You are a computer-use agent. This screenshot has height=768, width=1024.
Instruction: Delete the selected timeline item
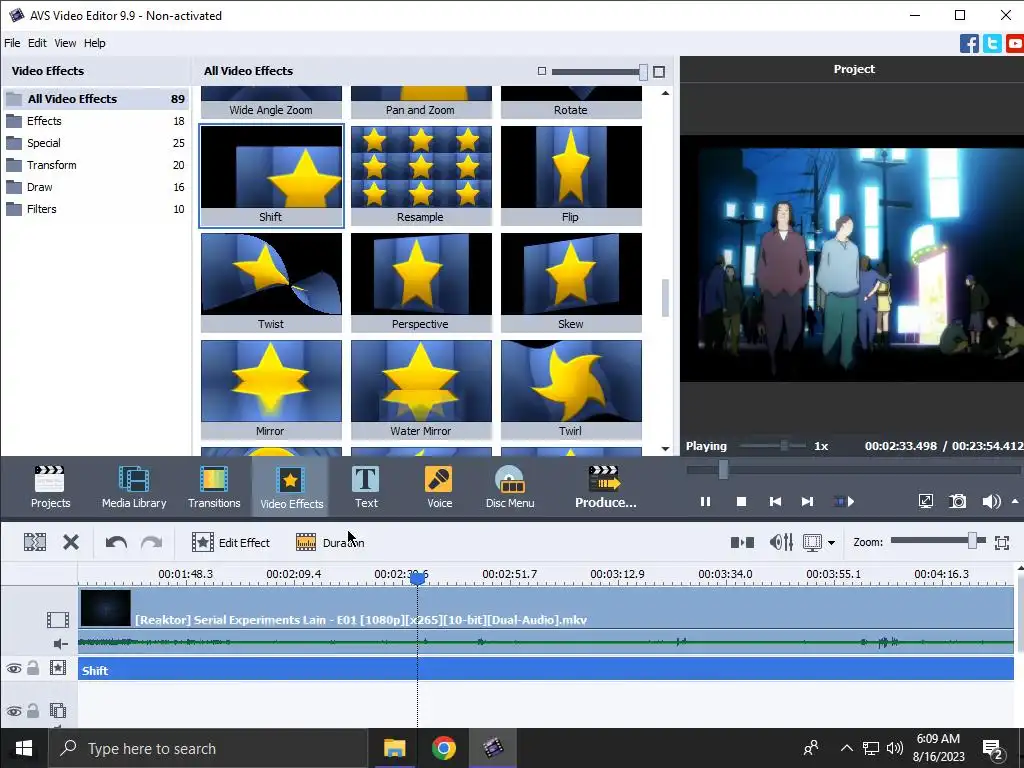pyautogui.click(x=71, y=542)
